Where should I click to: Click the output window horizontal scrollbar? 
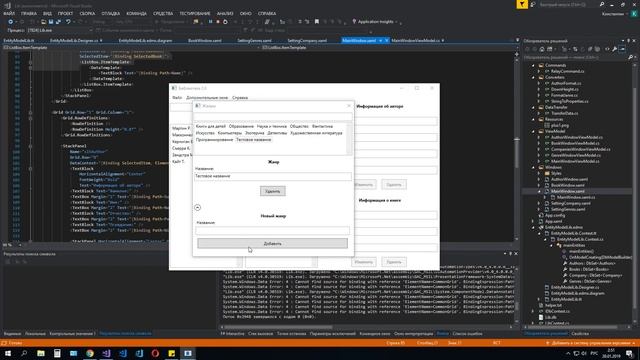point(278,327)
